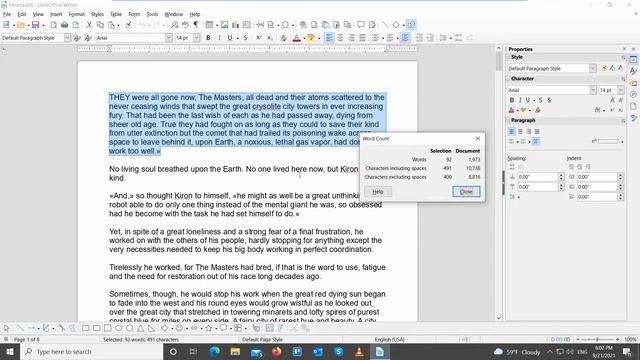Toggle Italic in the formatting toolbar
Image resolution: width=640 pixels, height=360 pixels.
tap(219, 38)
